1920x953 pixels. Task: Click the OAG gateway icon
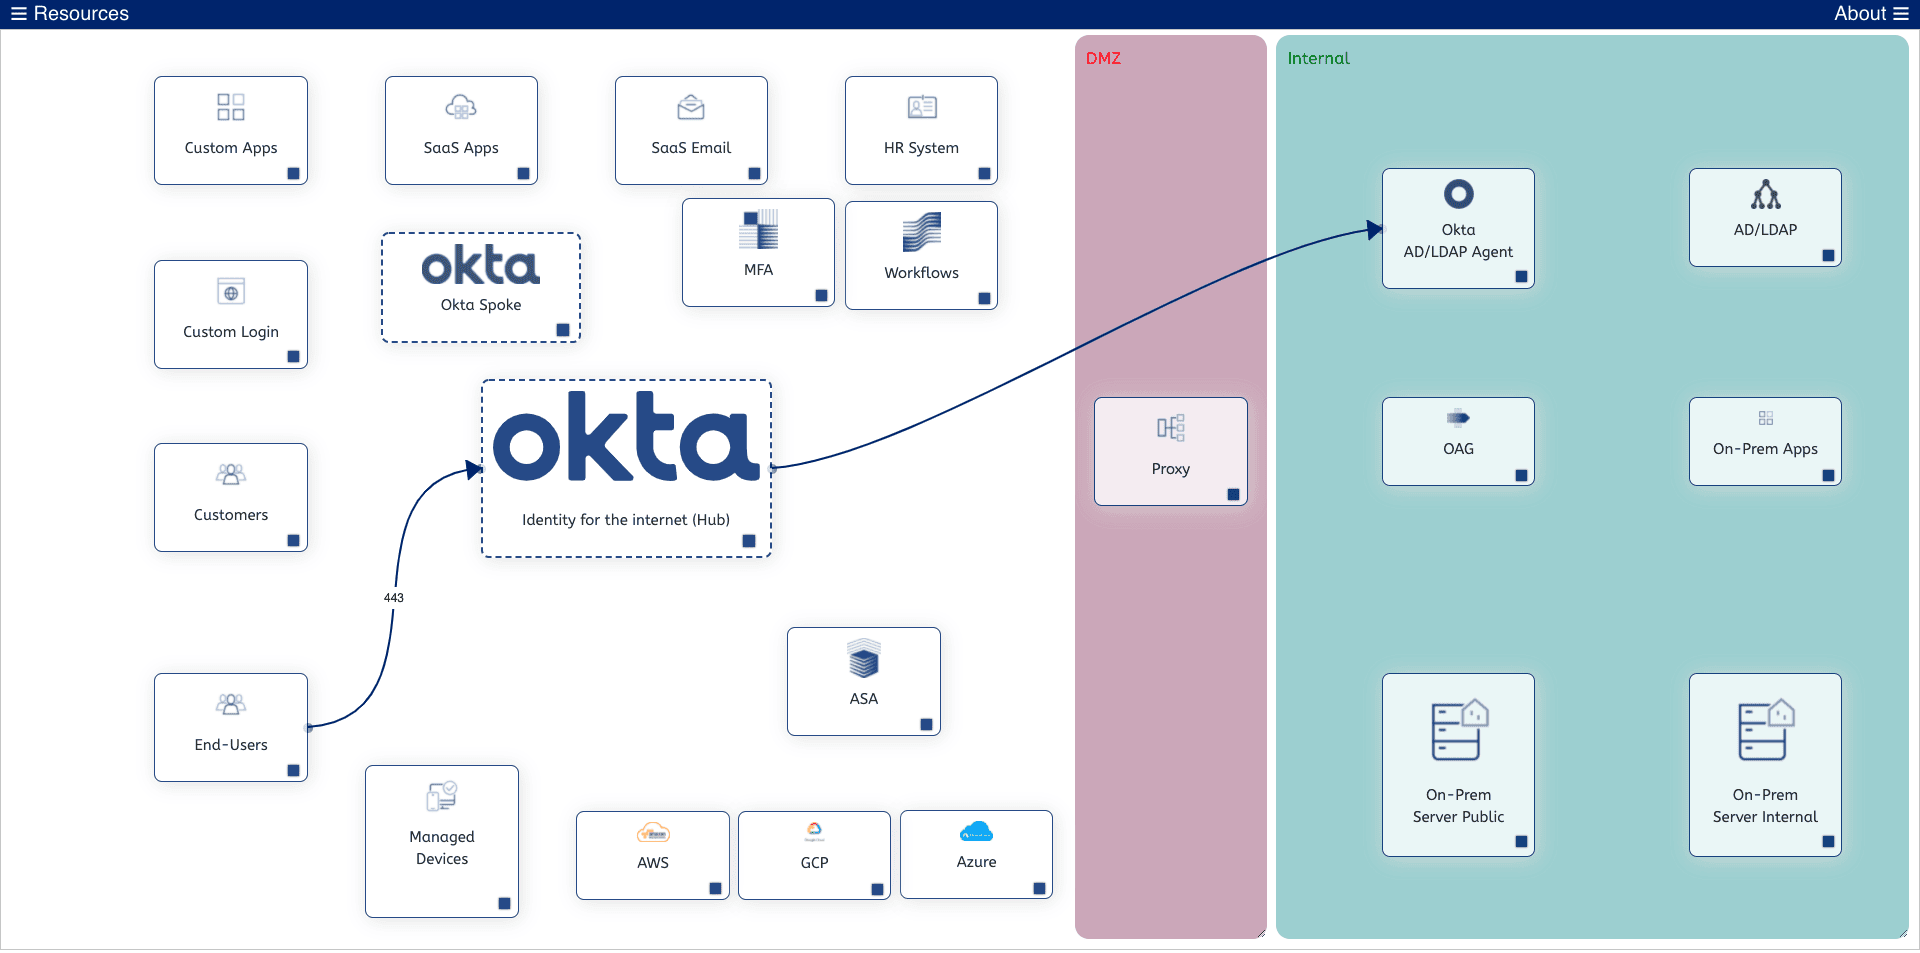click(1459, 418)
